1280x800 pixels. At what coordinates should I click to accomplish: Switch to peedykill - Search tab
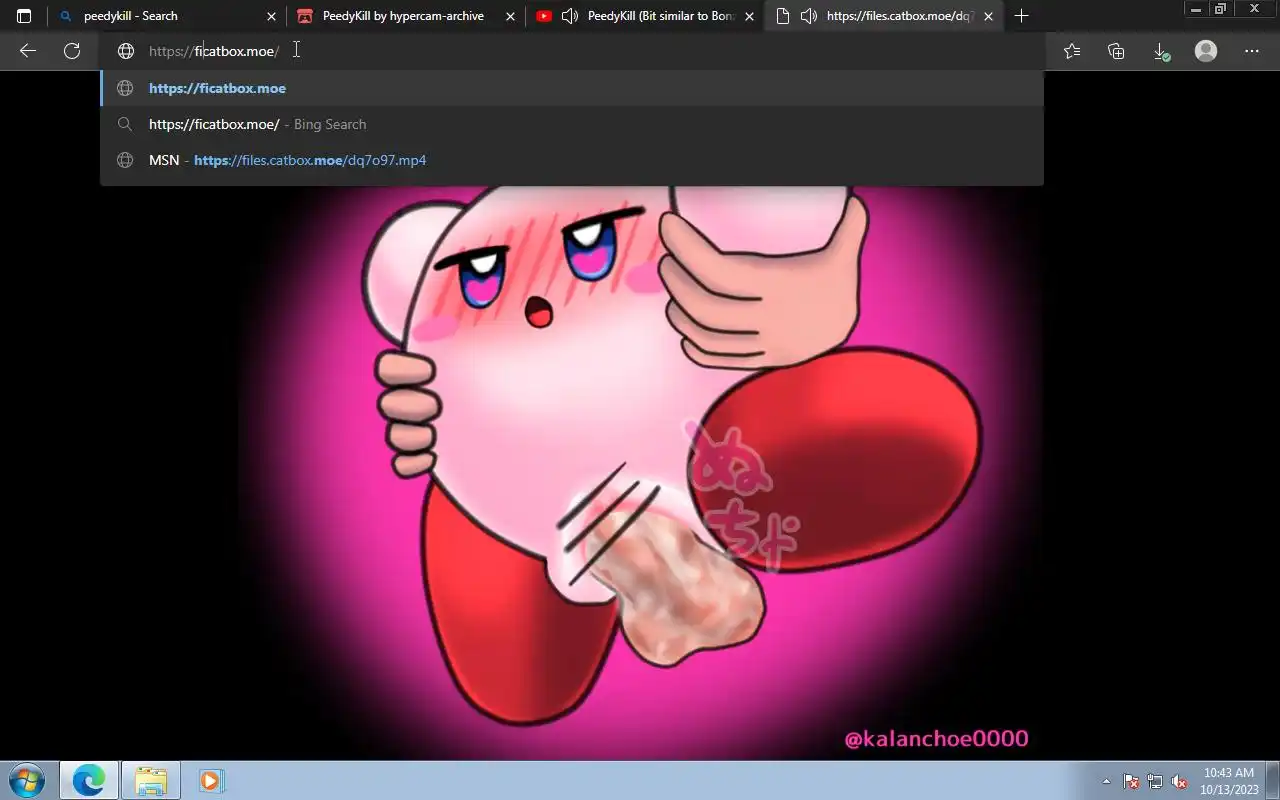click(x=166, y=16)
